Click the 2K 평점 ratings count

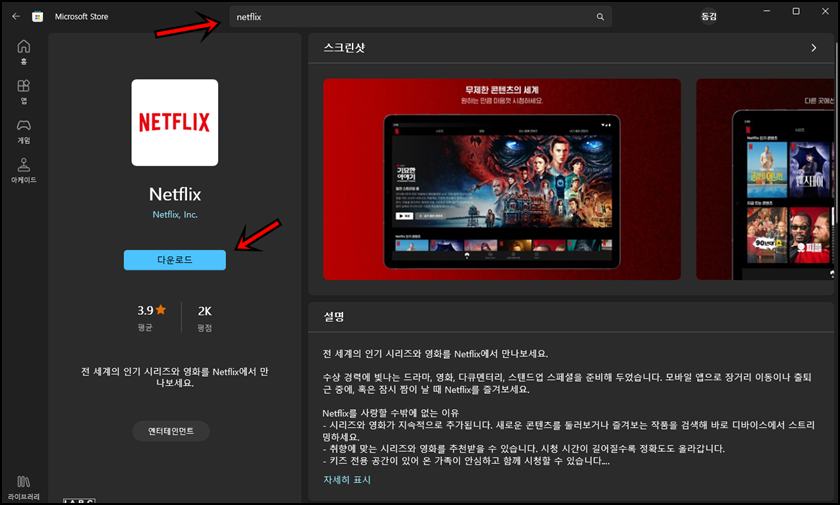point(205,318)
